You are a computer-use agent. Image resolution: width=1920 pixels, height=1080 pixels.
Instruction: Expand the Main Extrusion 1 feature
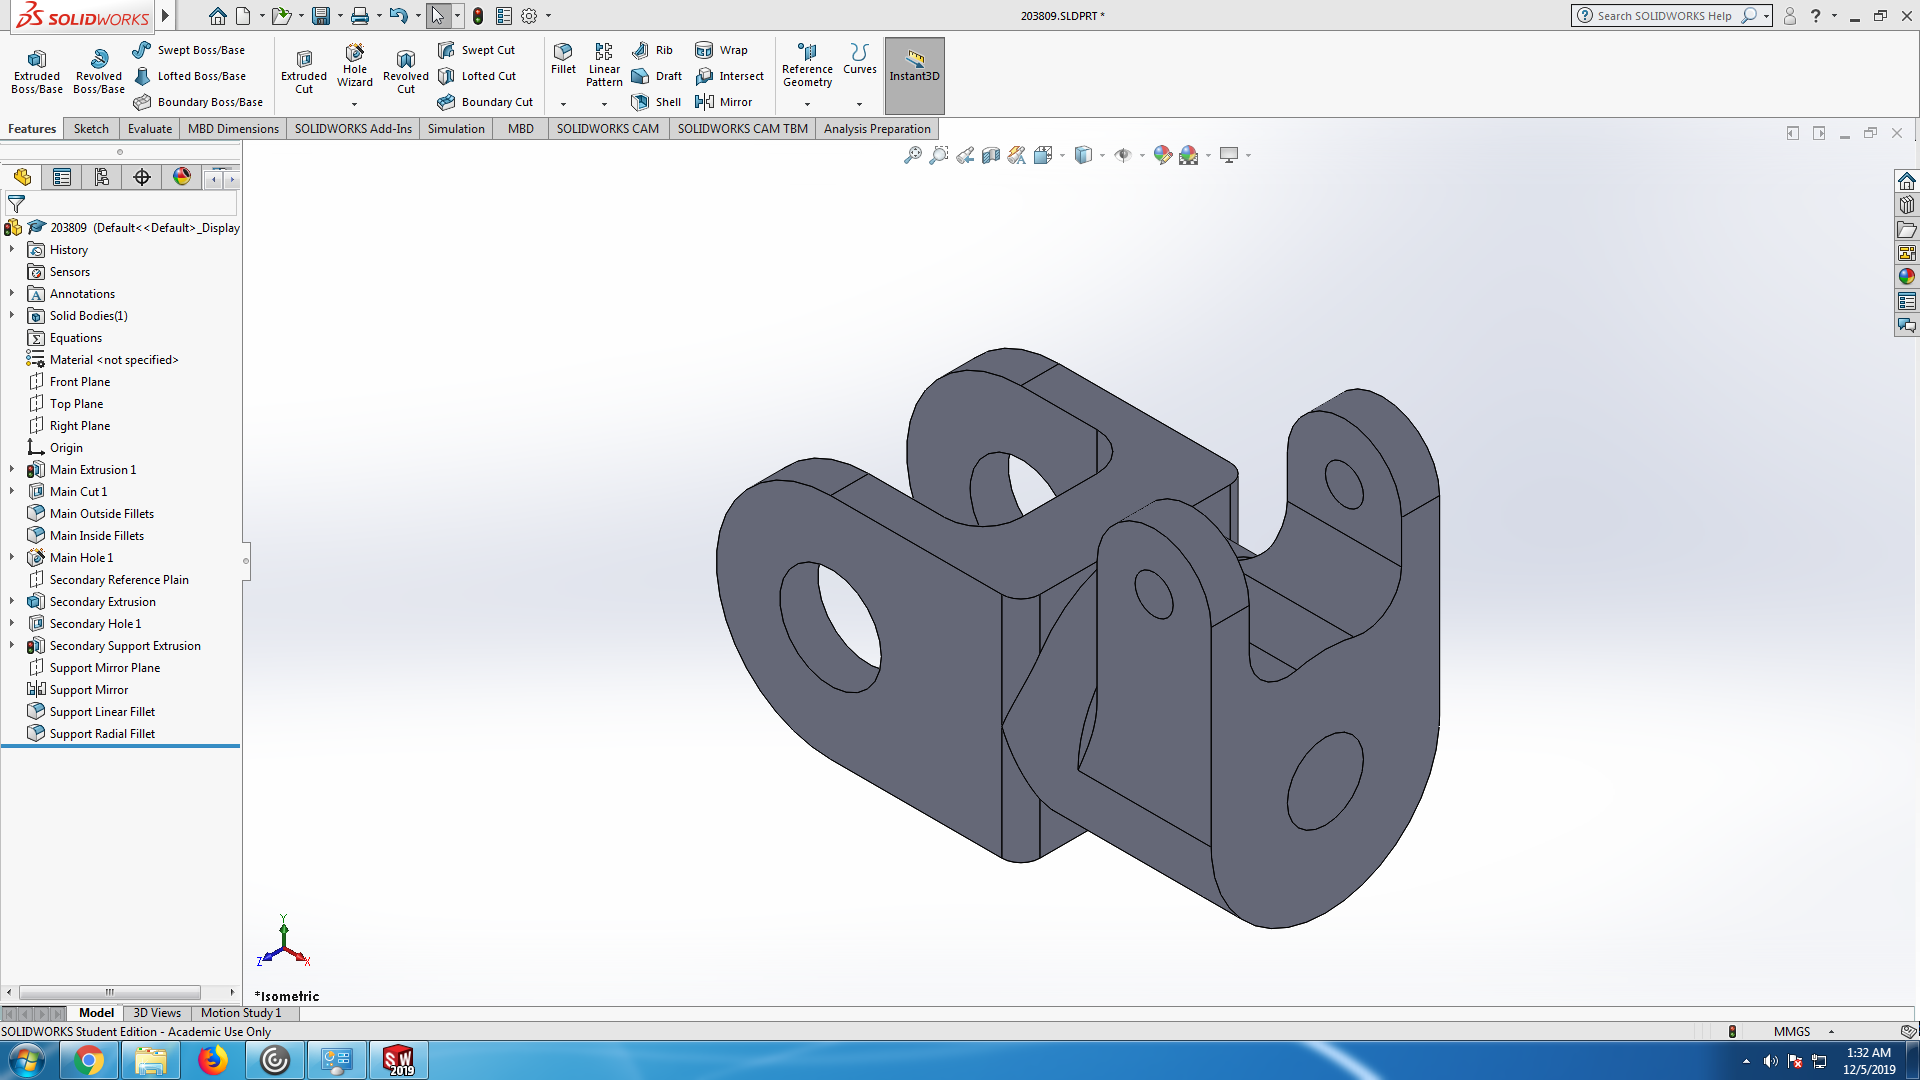(x=12, y=469)
